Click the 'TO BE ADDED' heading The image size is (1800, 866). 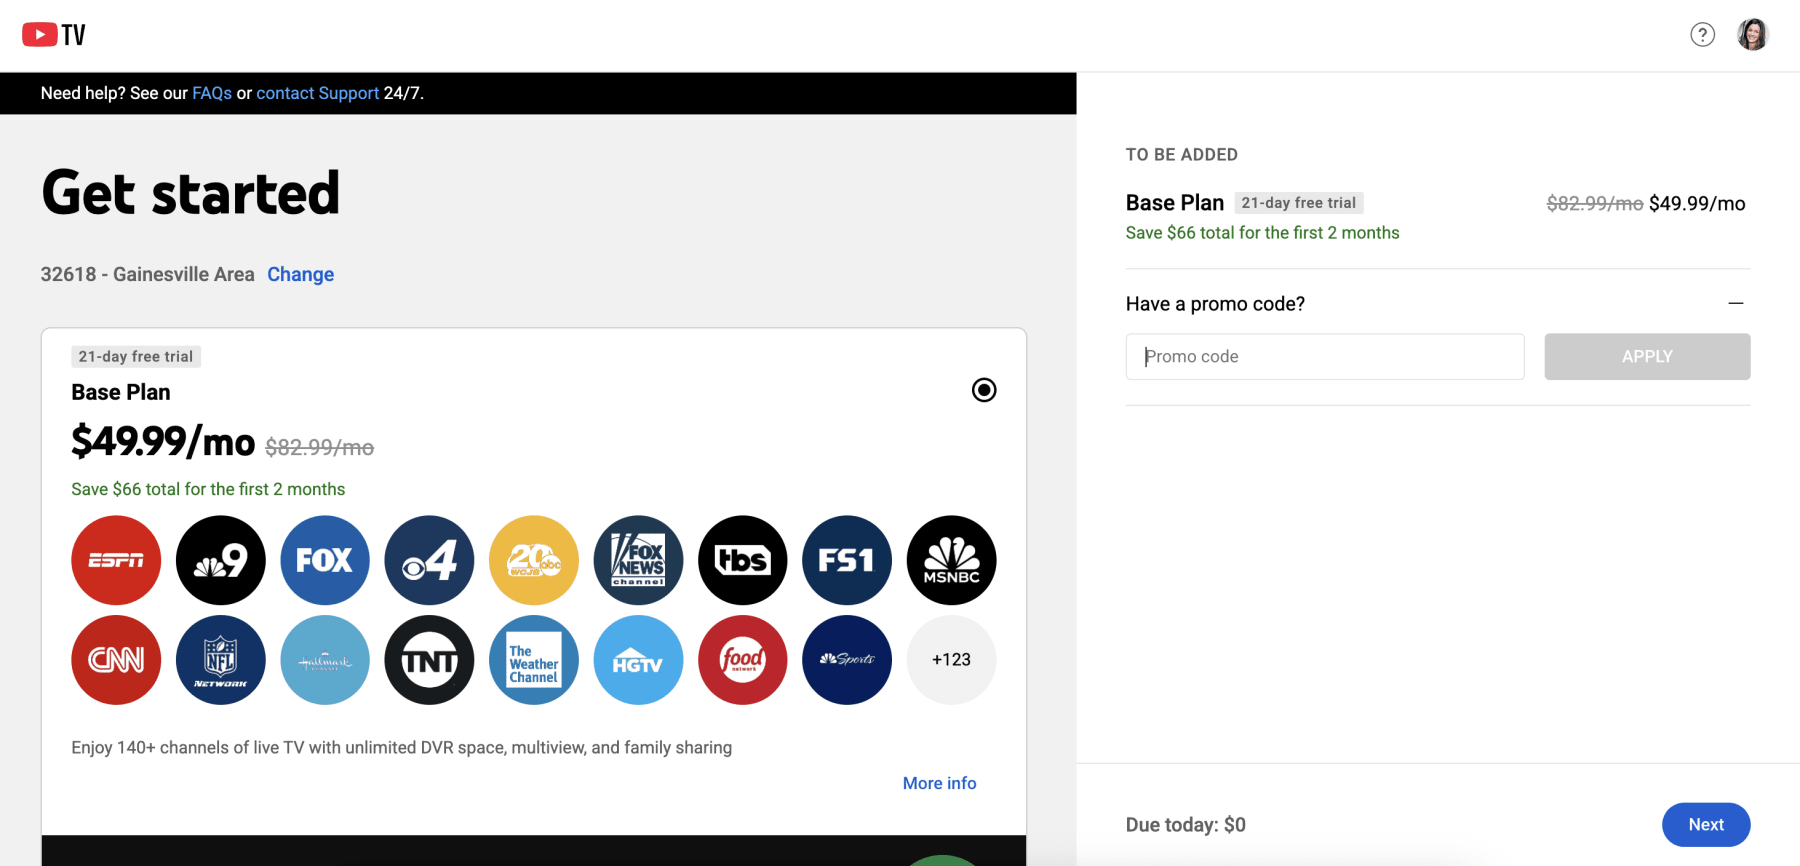[1182, 155]
